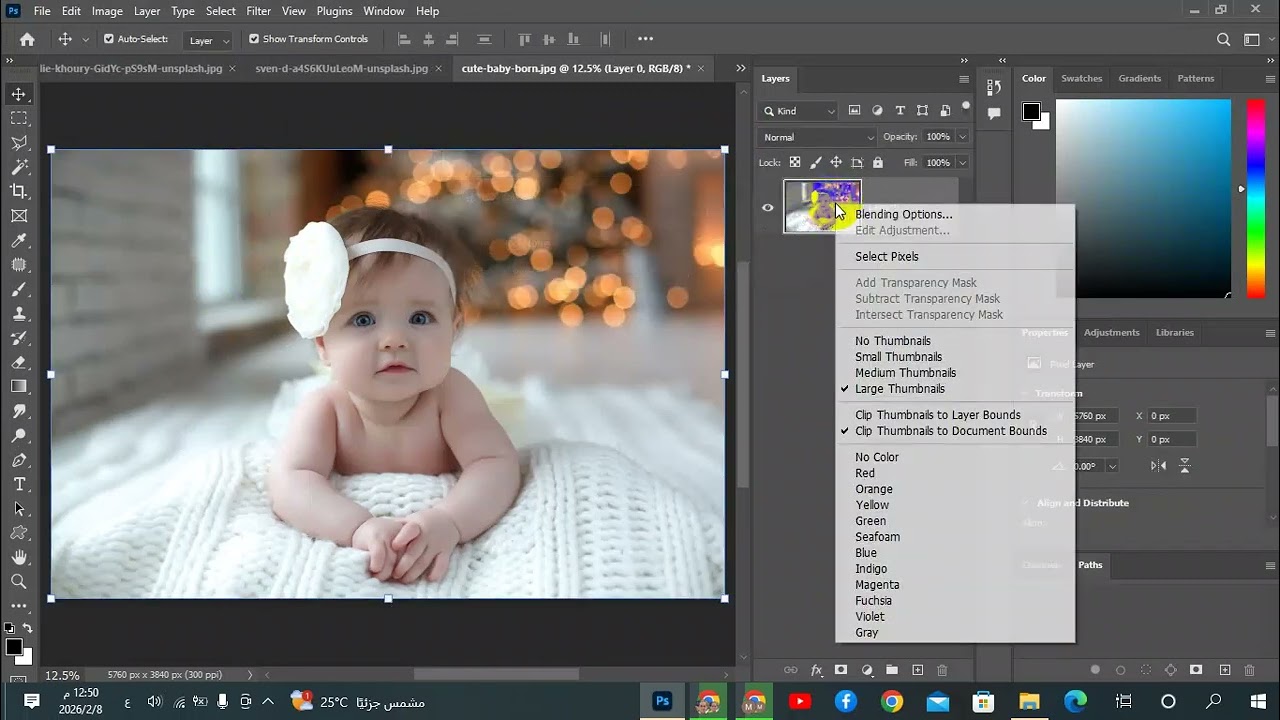Open the Layers panel menu

tap(964, 79)
